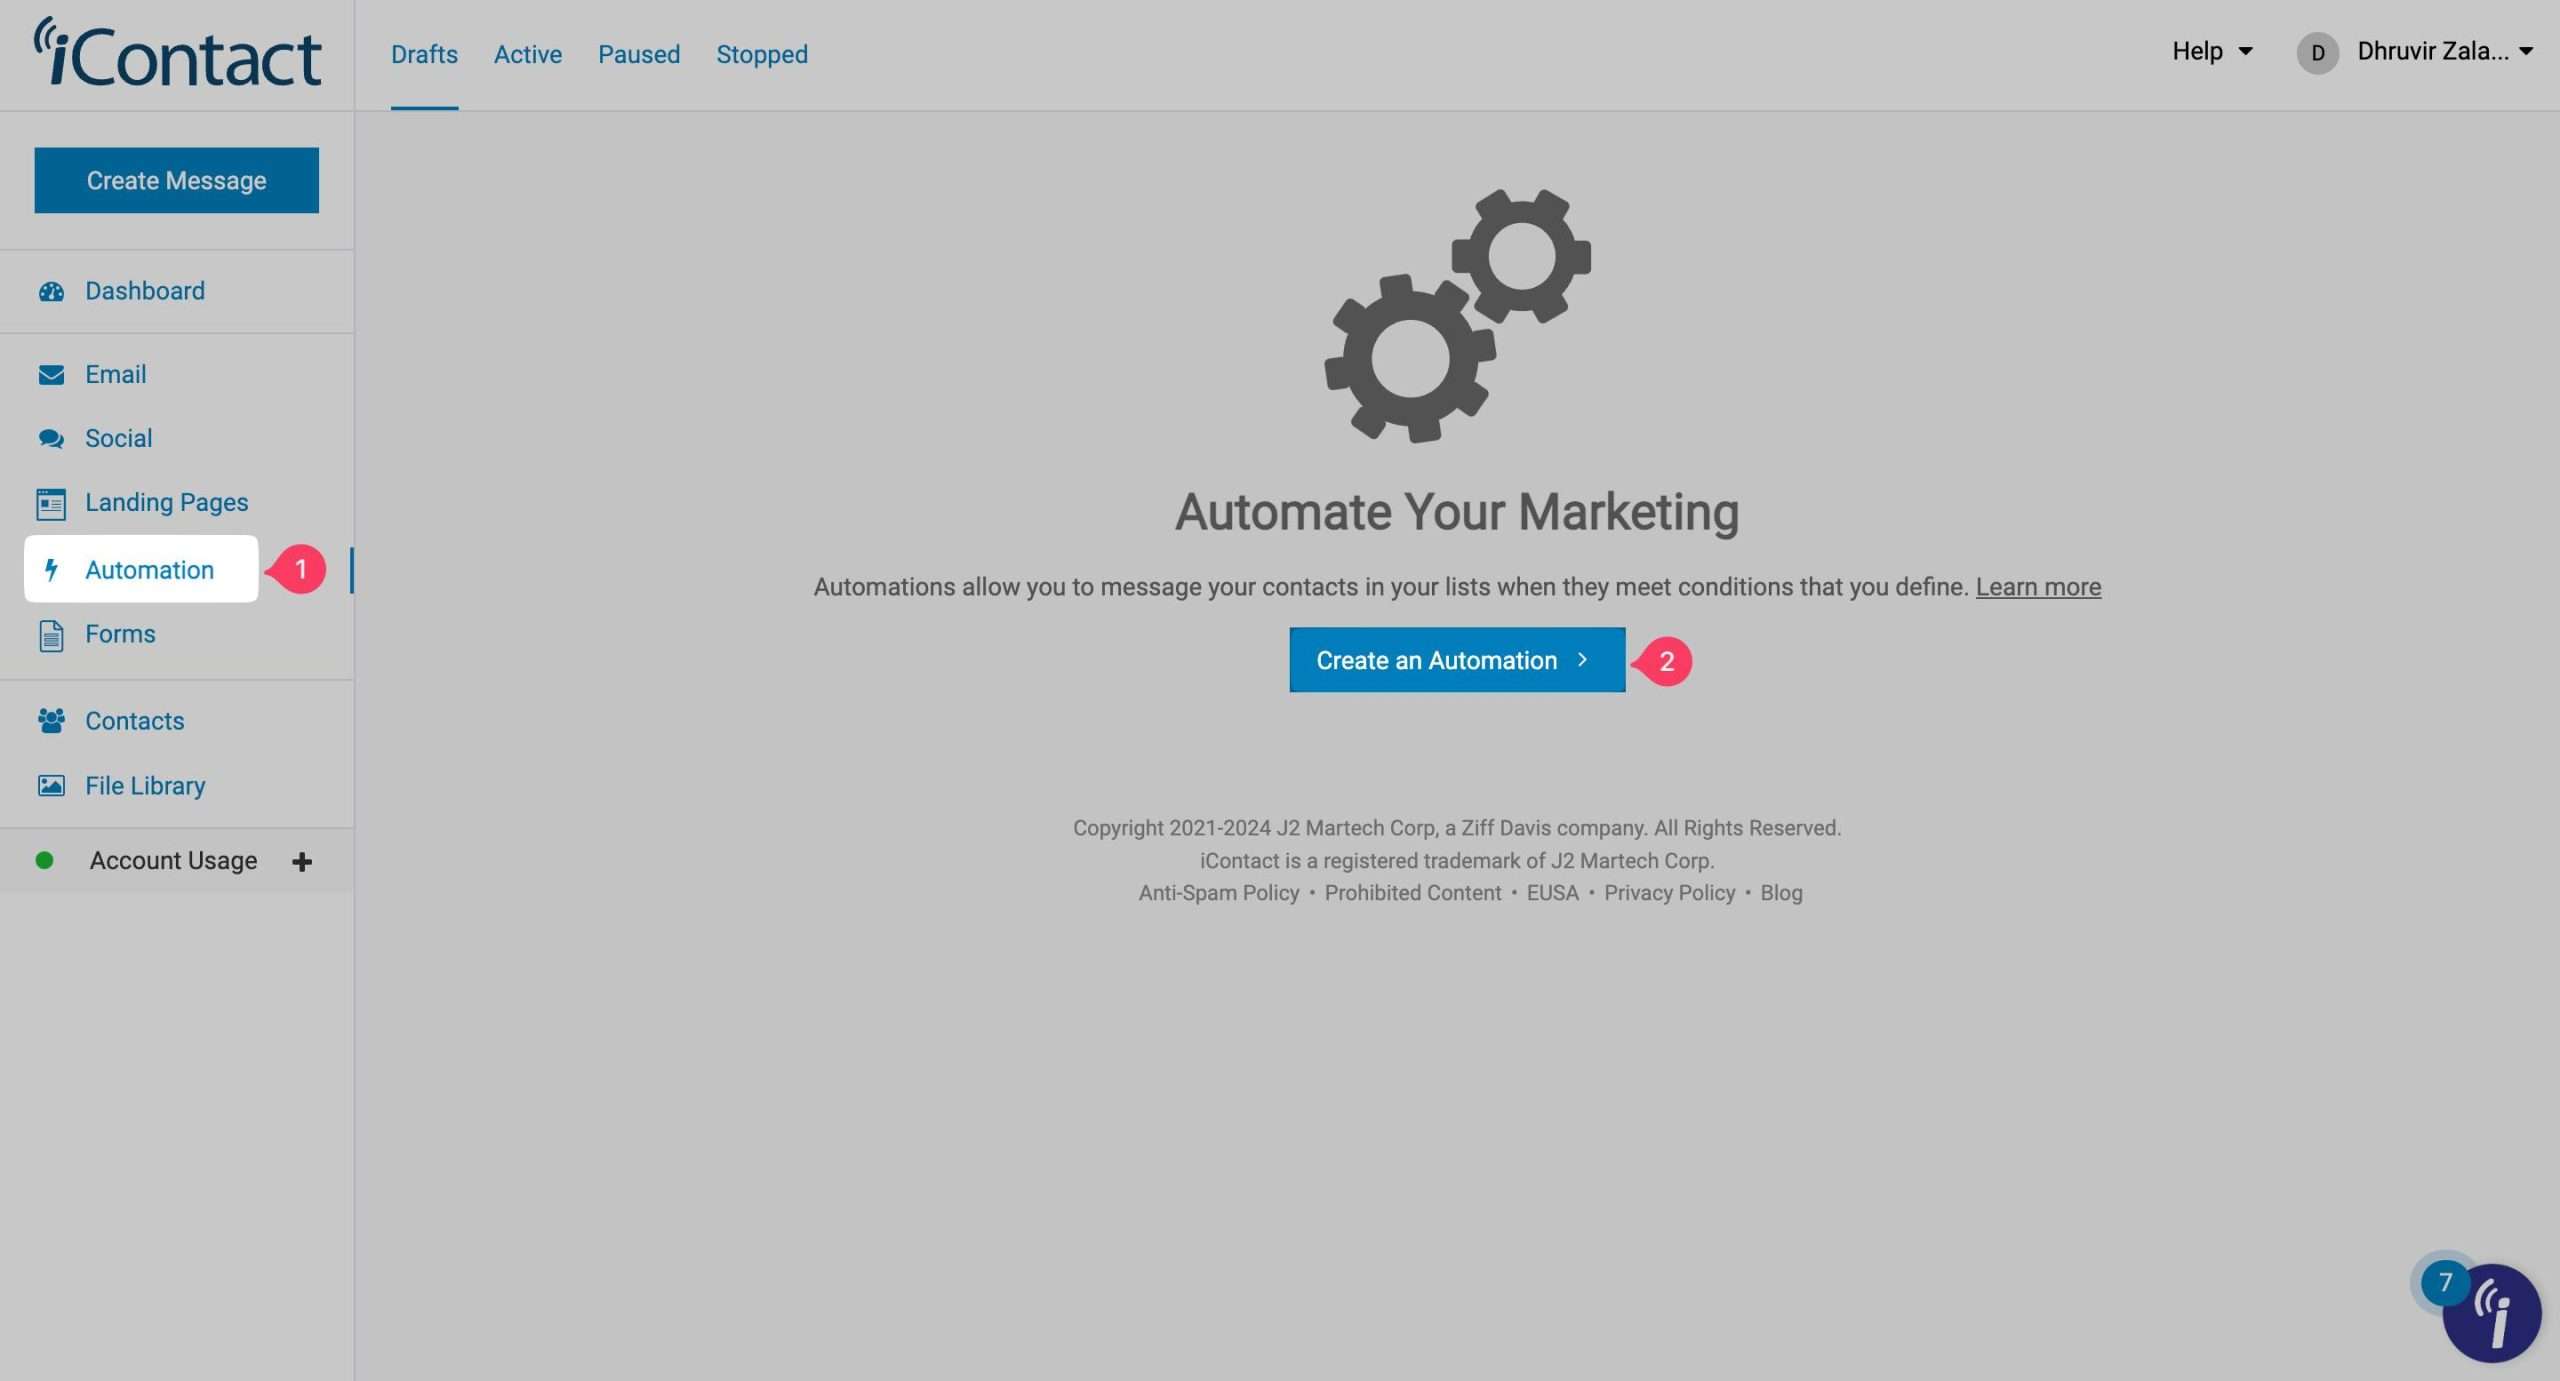Image resolution: width=2560 pixels, height=1381 pixels.
Task: Open the Learn more link
Action: point(2038,587)
